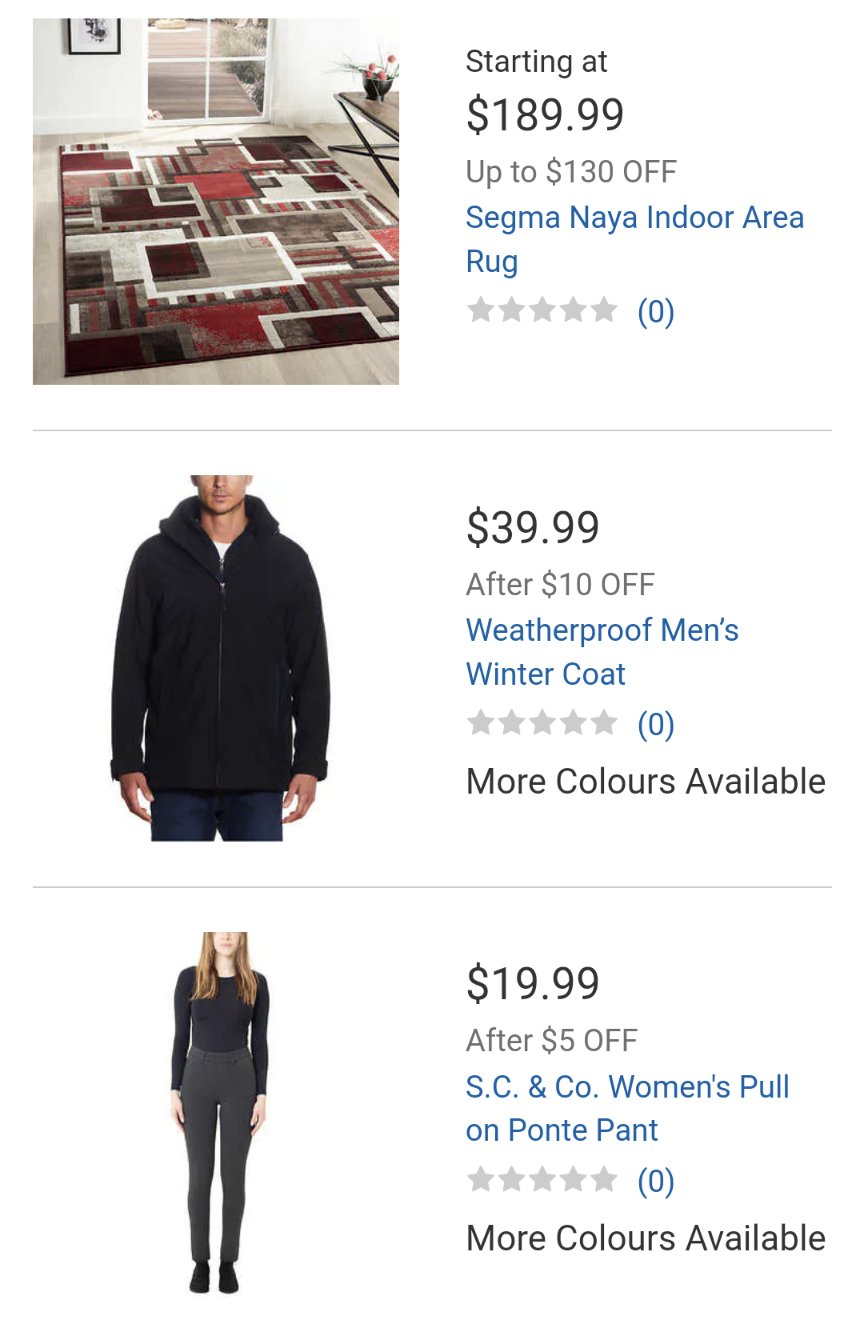Click the Up to $130 OFF label
864x1326 pixels.
click(571, 172)
